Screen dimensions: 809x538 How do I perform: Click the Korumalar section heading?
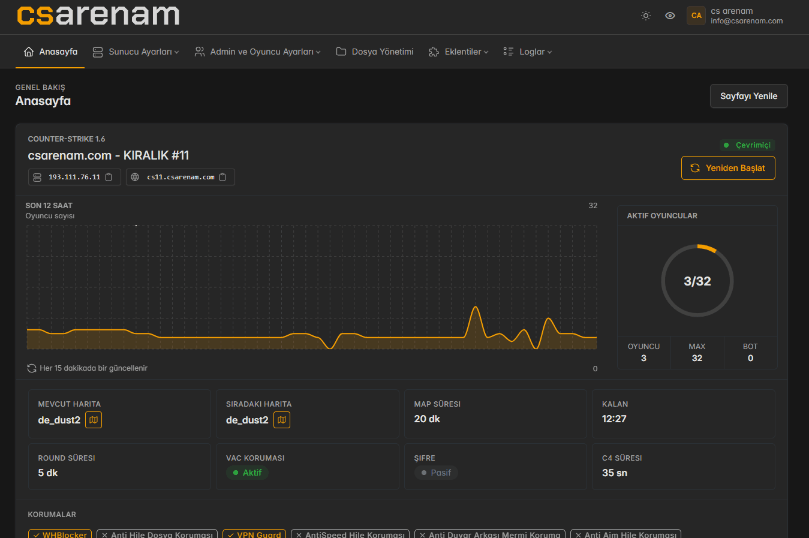pos(52,514)
